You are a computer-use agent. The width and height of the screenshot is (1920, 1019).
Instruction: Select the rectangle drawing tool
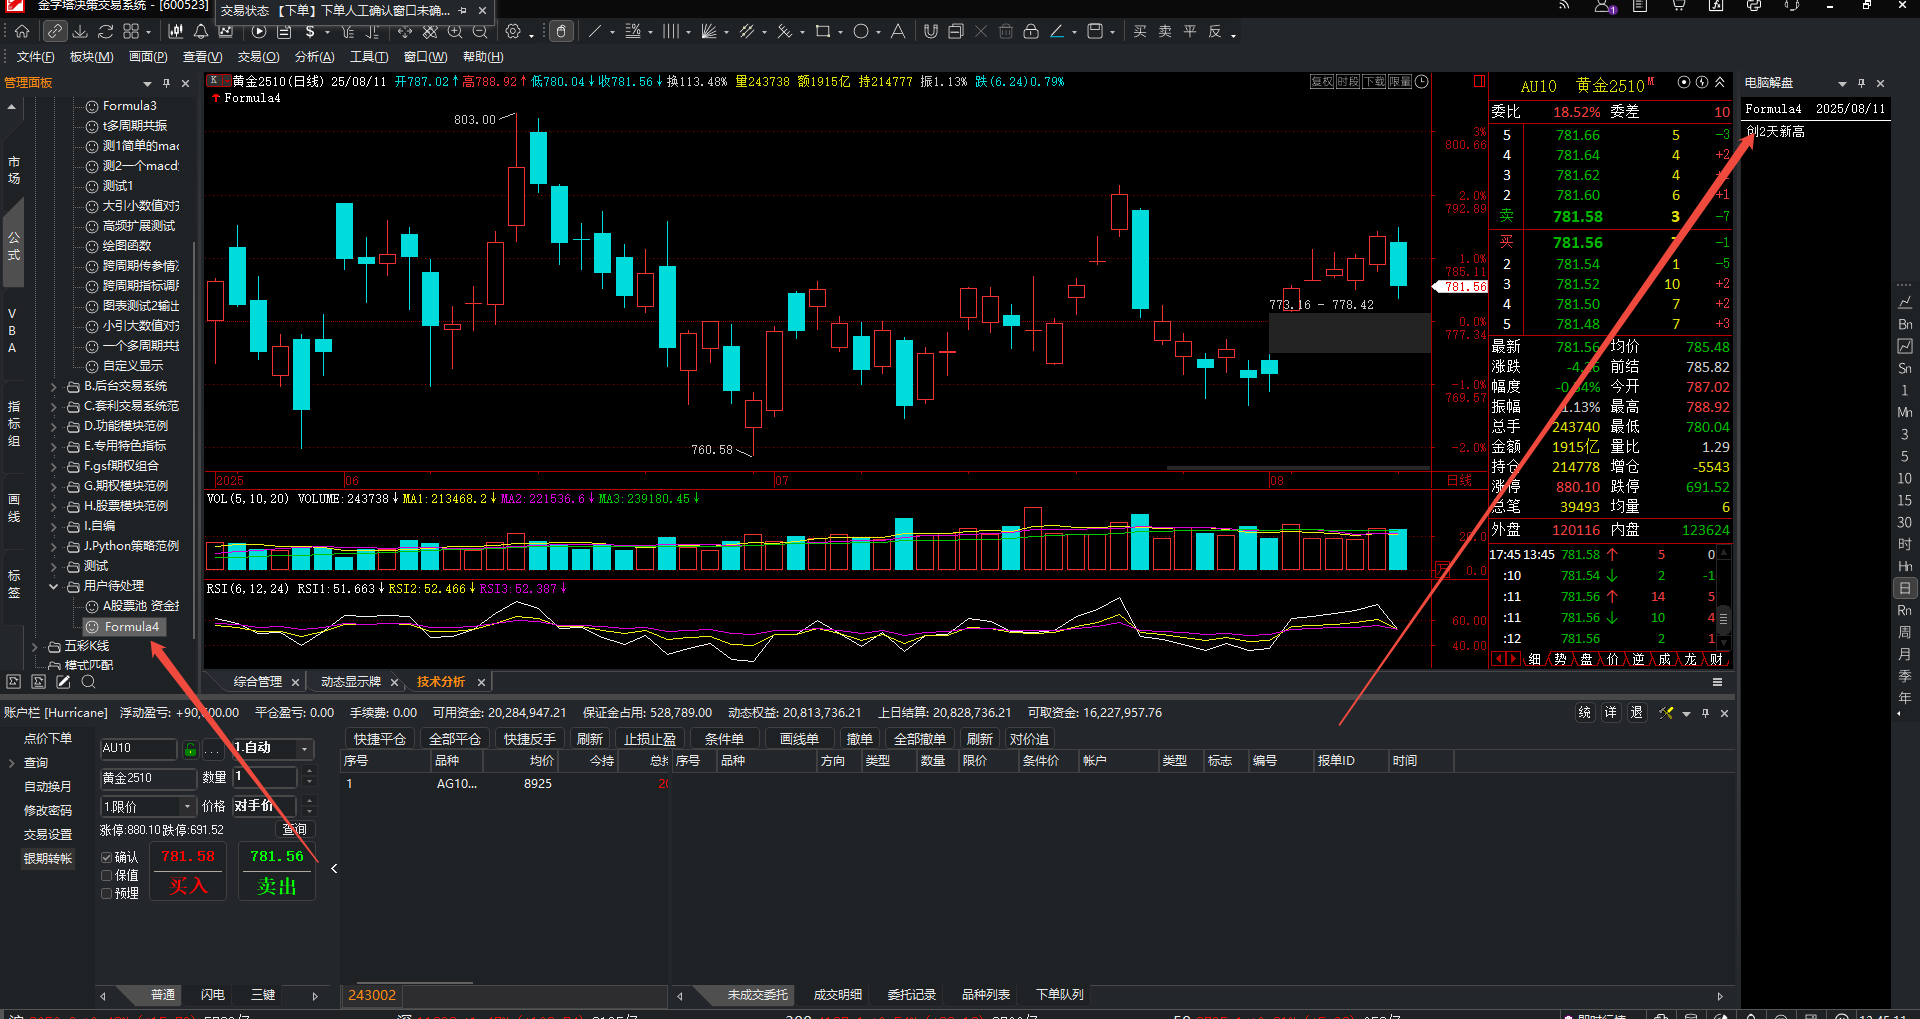click(822, 31)
